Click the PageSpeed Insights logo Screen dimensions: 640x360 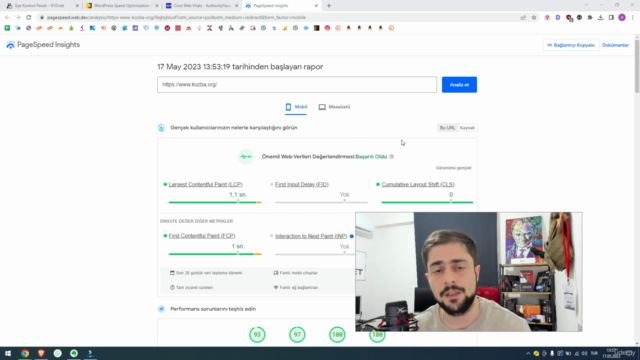coord(43,45)
